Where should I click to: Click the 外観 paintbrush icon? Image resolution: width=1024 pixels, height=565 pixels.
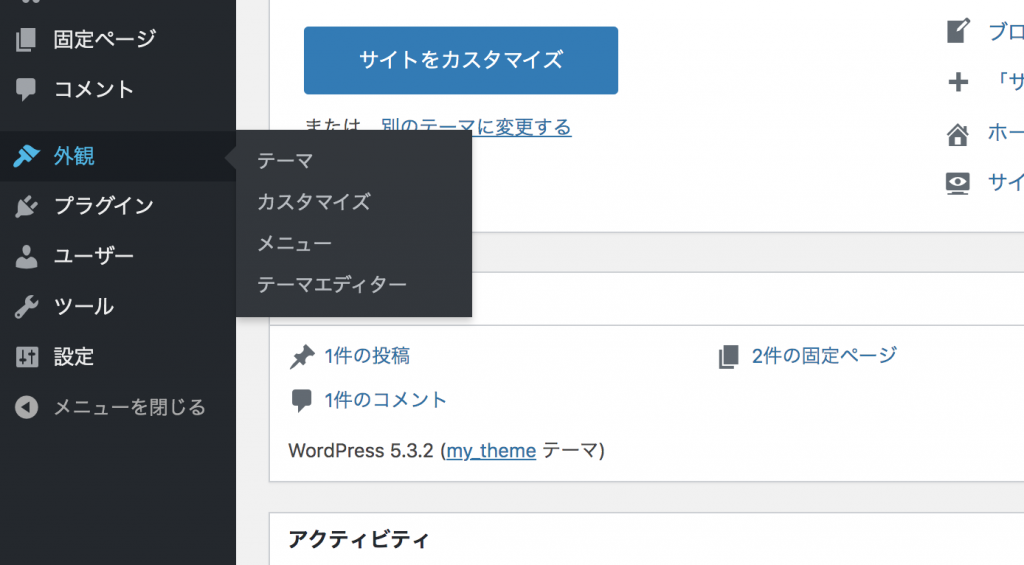click(26, 155)
